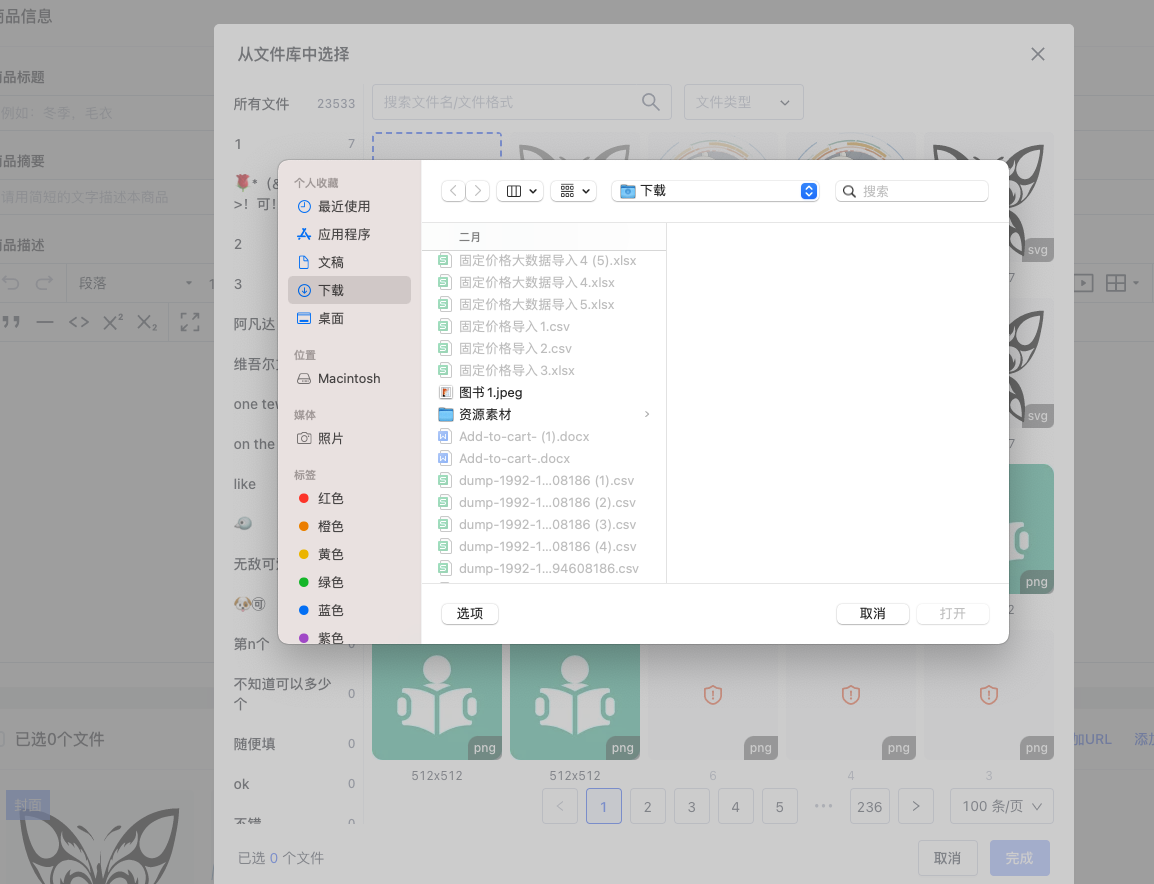The height and width of the screenshot is (884, 1154).
Task: Click the forward navigation arrow in file picker
Action: (479, 191)
